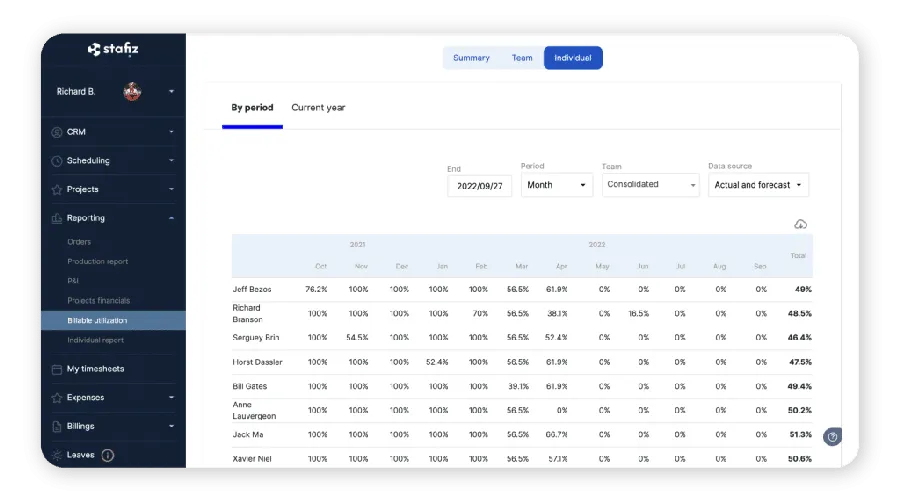The image size is (900, 499).
Task: Click the Projects star icon
Action: point(57,189)
